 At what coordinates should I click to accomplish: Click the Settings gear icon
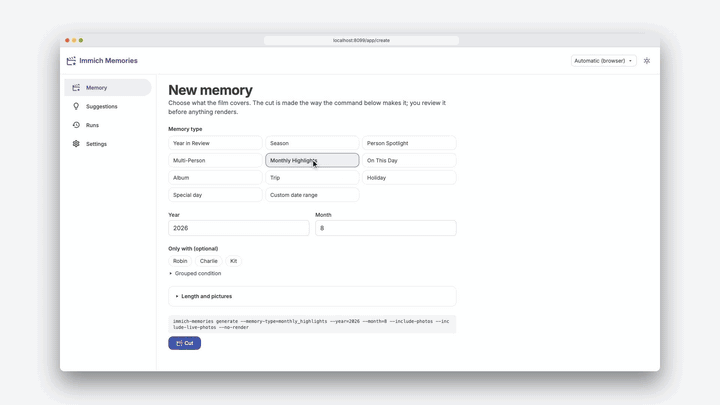(x=76, y=144)
